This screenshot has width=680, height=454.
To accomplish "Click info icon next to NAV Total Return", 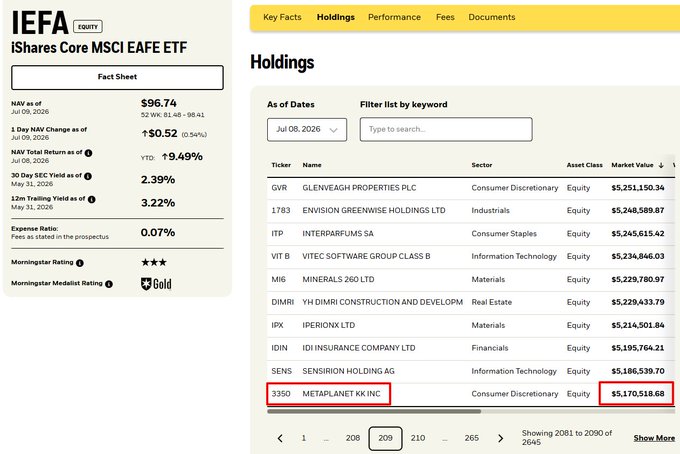I will pos(88,153).
